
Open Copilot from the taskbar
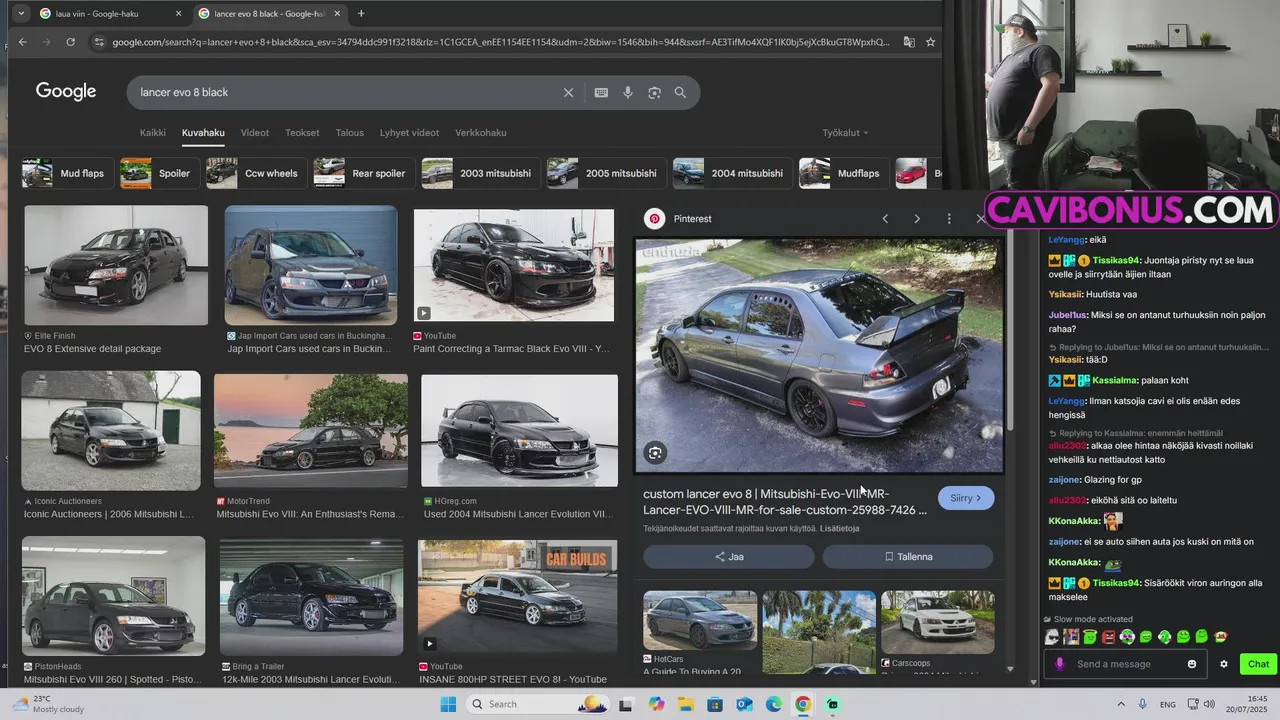pyautogui.click(x=656, y=704)
